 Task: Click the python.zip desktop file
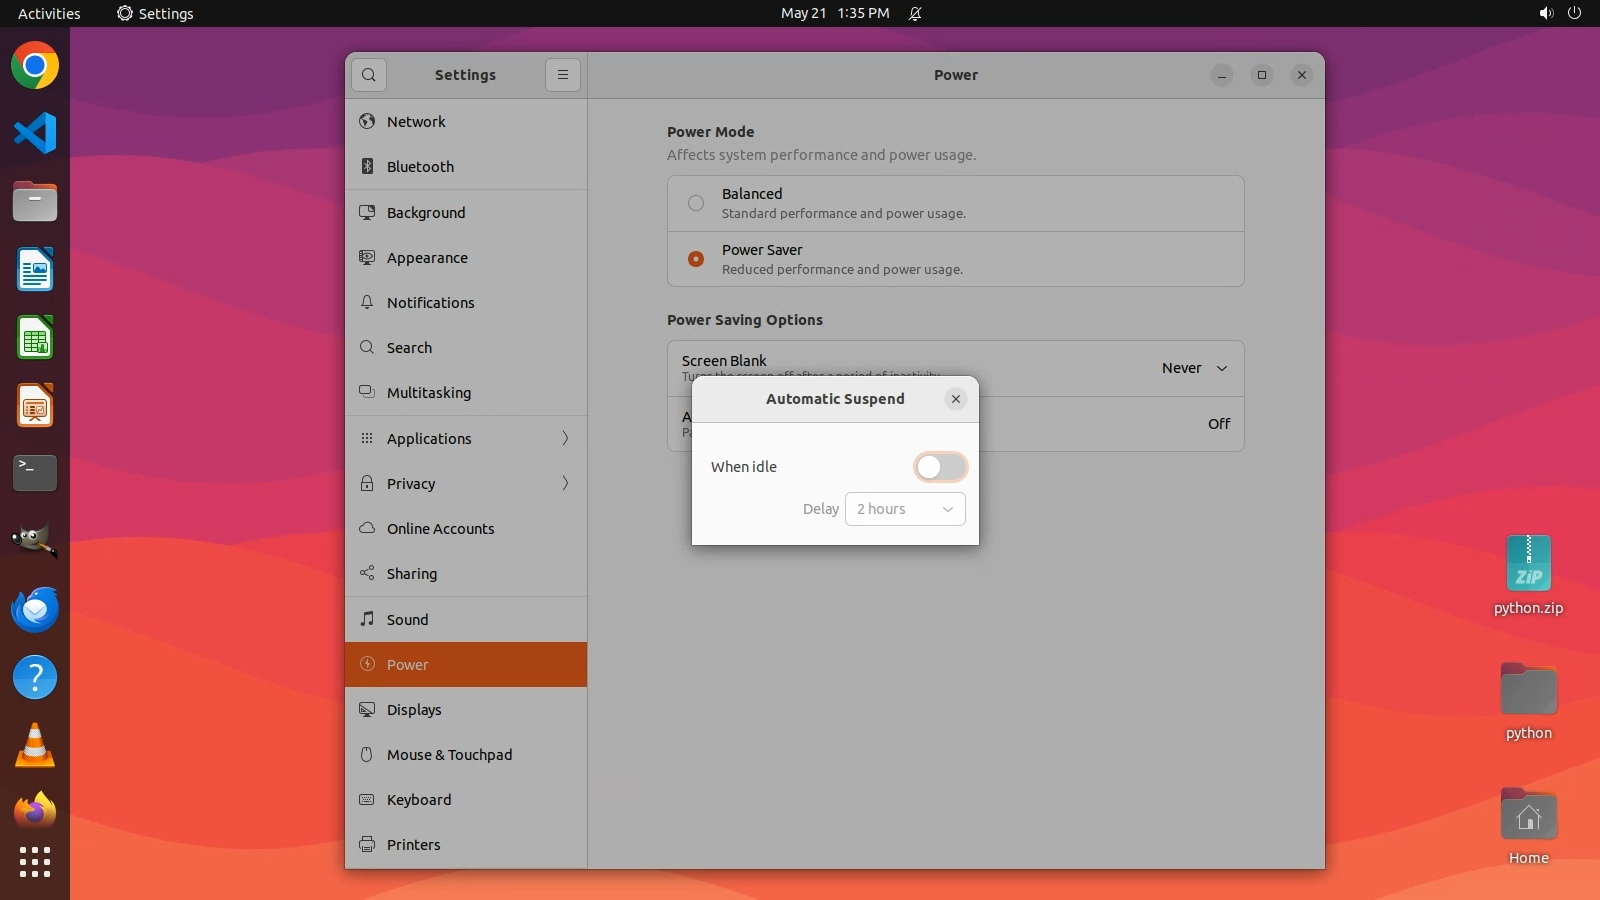[1528, 565]
